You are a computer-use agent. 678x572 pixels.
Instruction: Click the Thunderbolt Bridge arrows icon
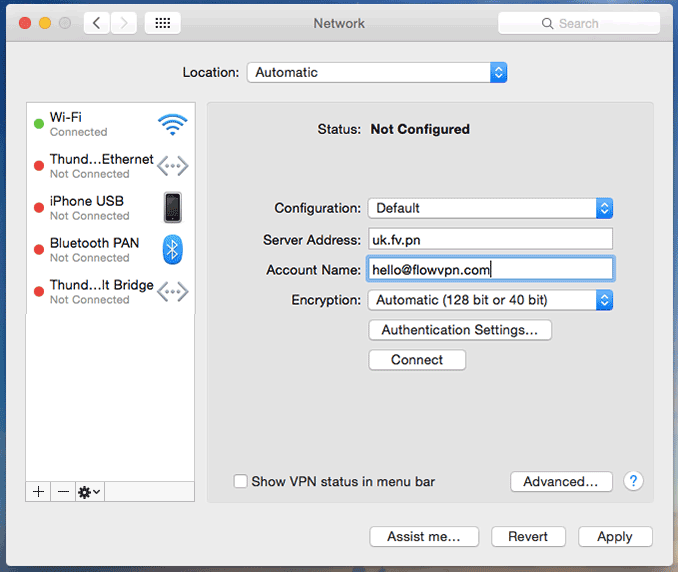(x=173, y=291)
